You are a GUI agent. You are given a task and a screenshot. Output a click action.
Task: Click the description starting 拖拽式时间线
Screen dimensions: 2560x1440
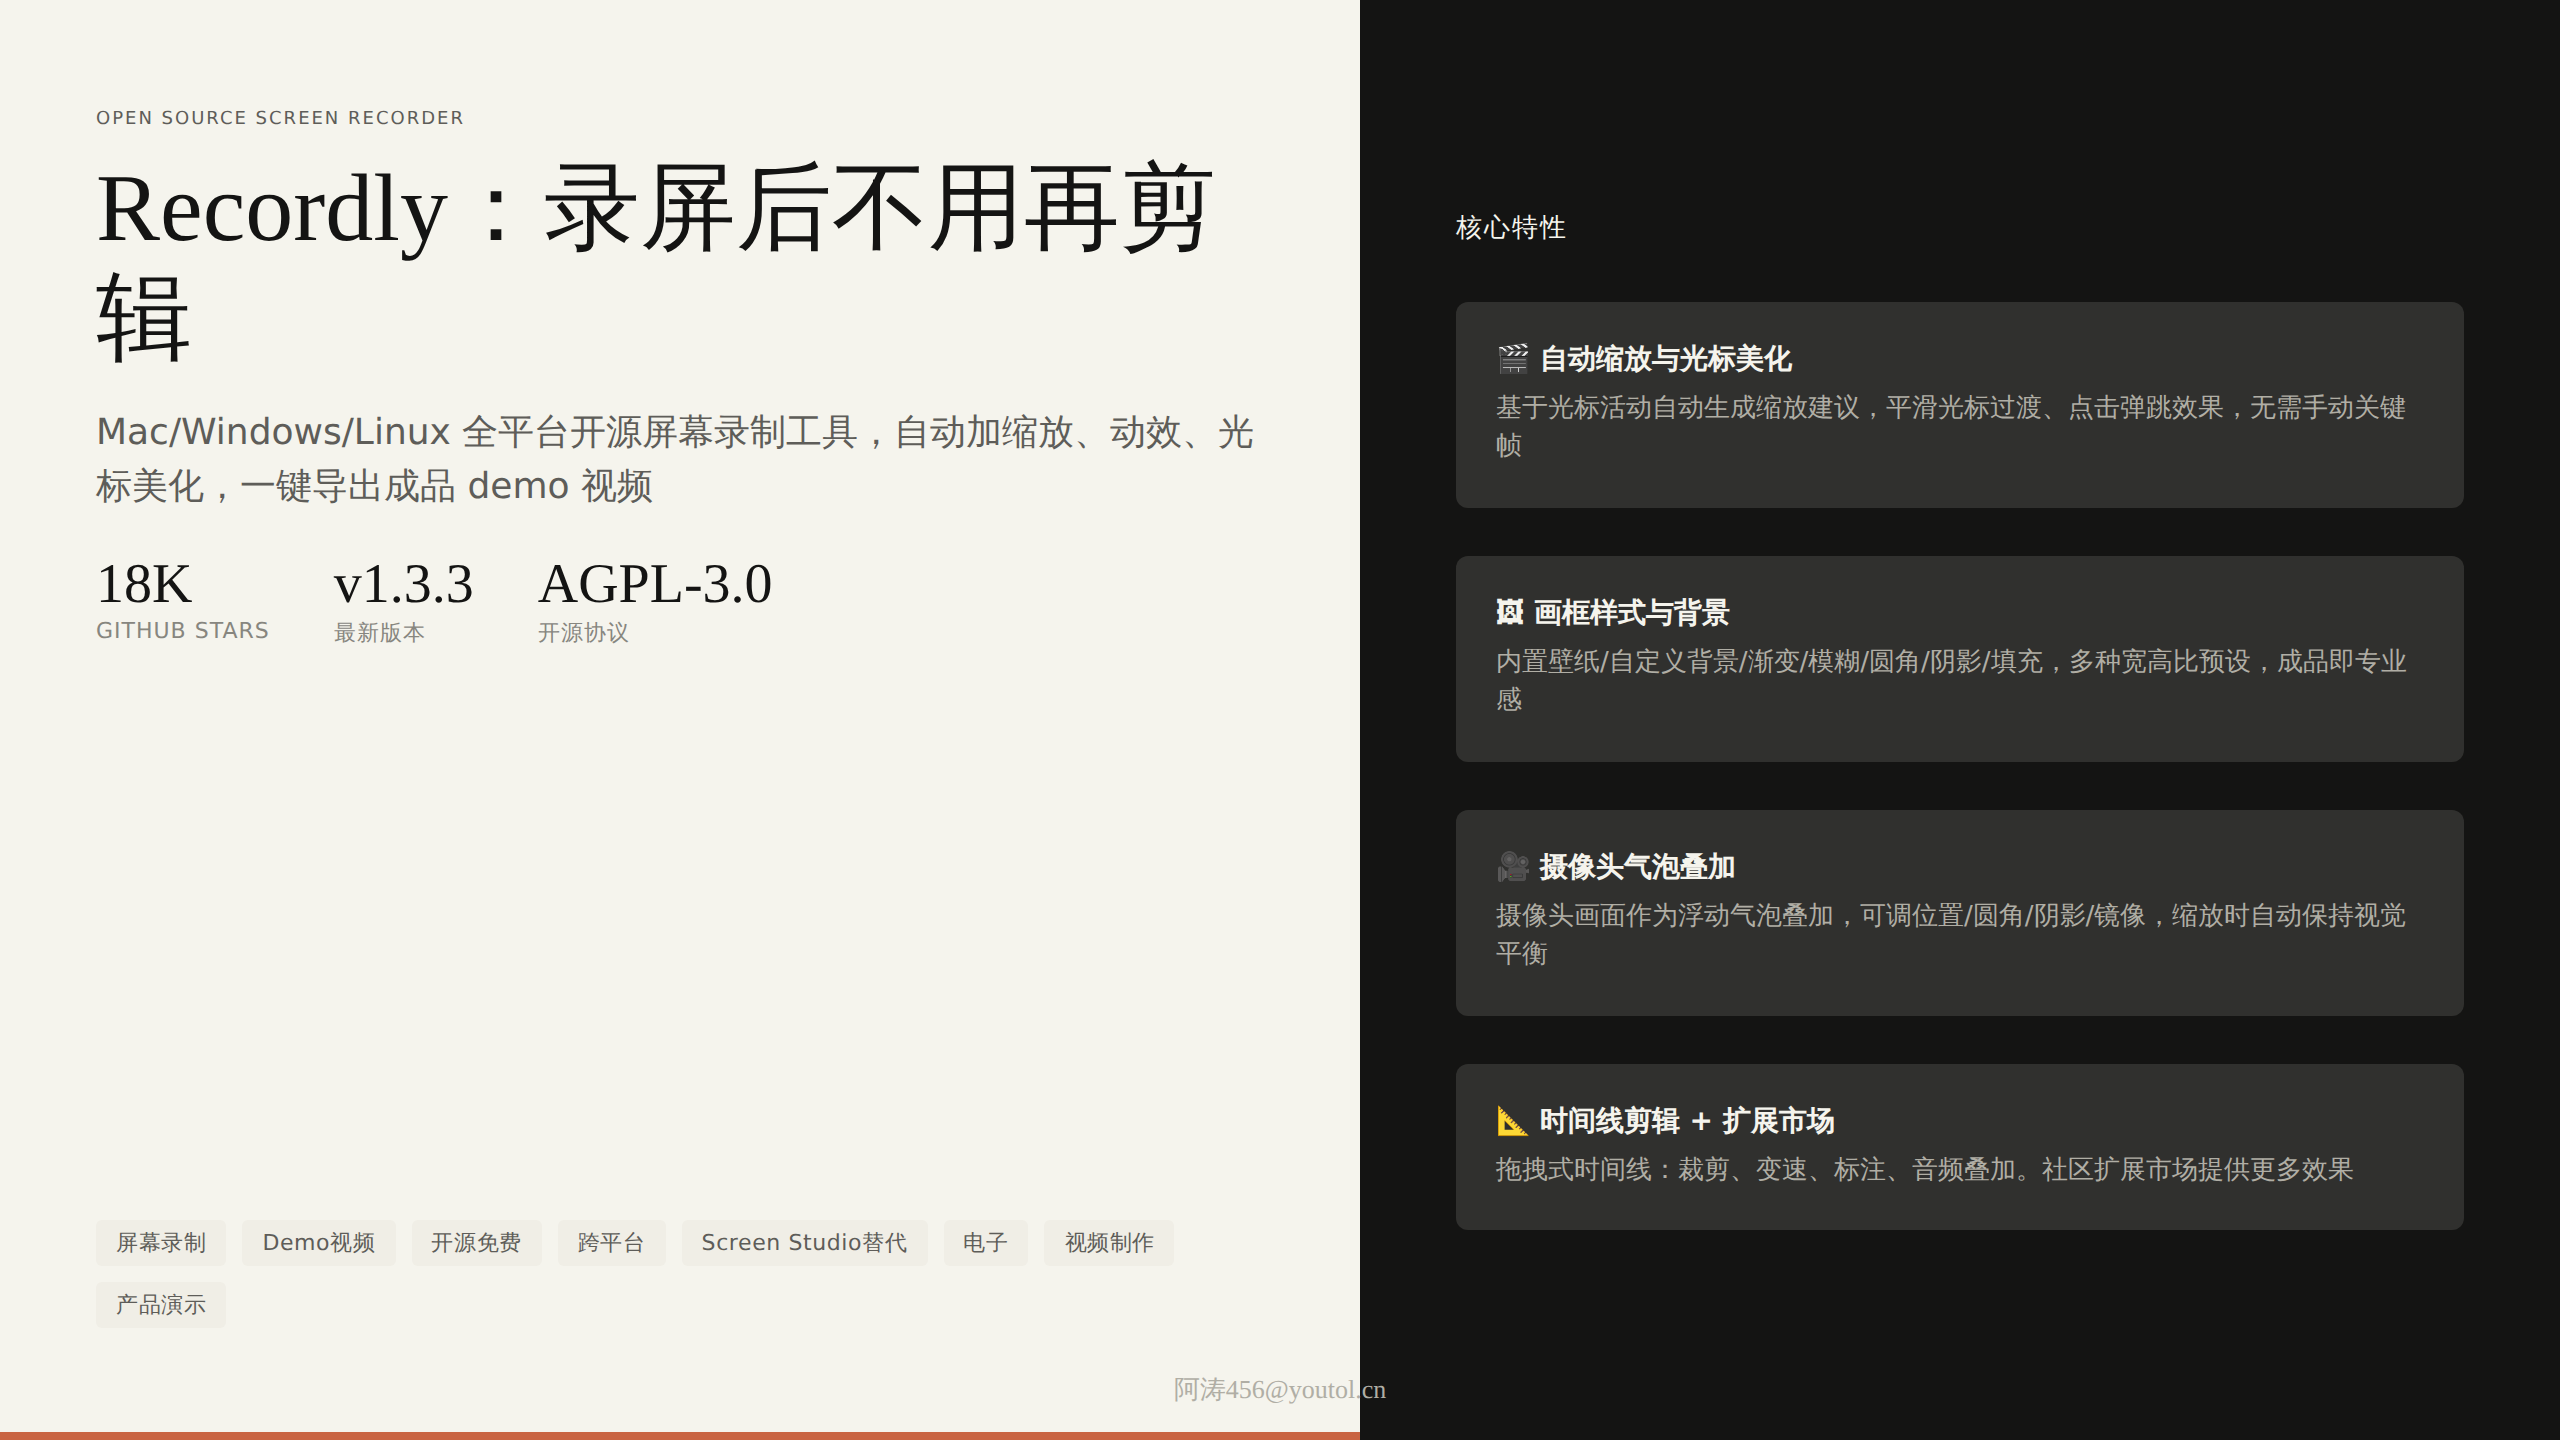tap(1924, 1169)
